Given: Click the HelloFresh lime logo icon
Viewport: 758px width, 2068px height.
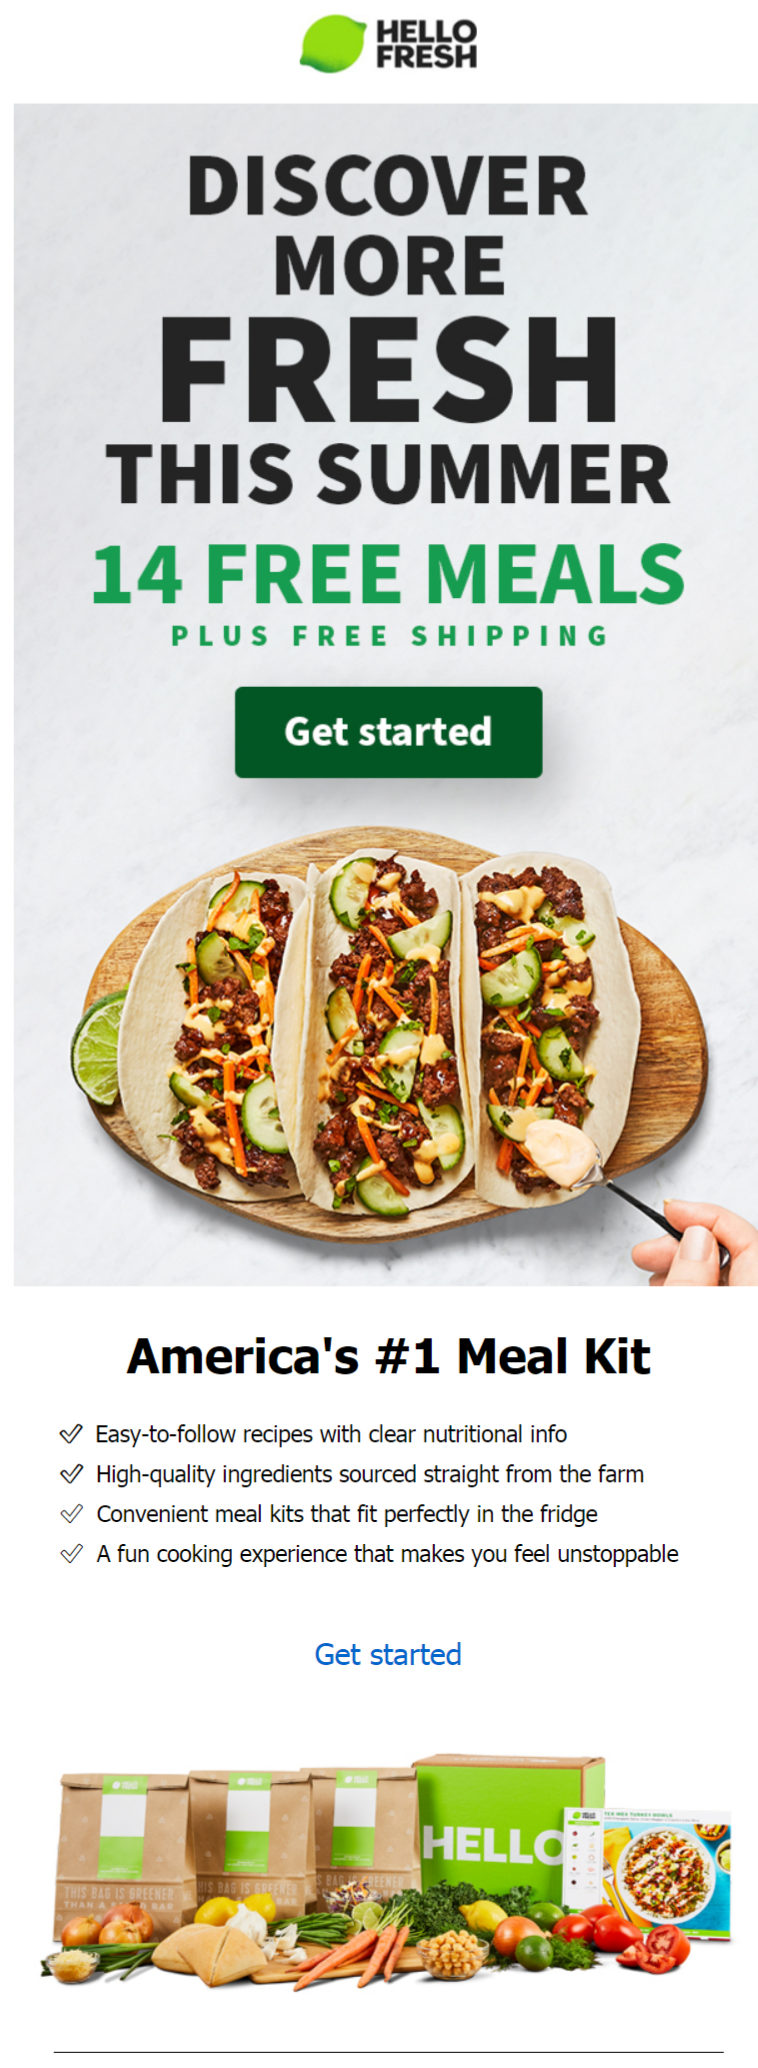Looking at the screenshot, I should pos(333,44).
